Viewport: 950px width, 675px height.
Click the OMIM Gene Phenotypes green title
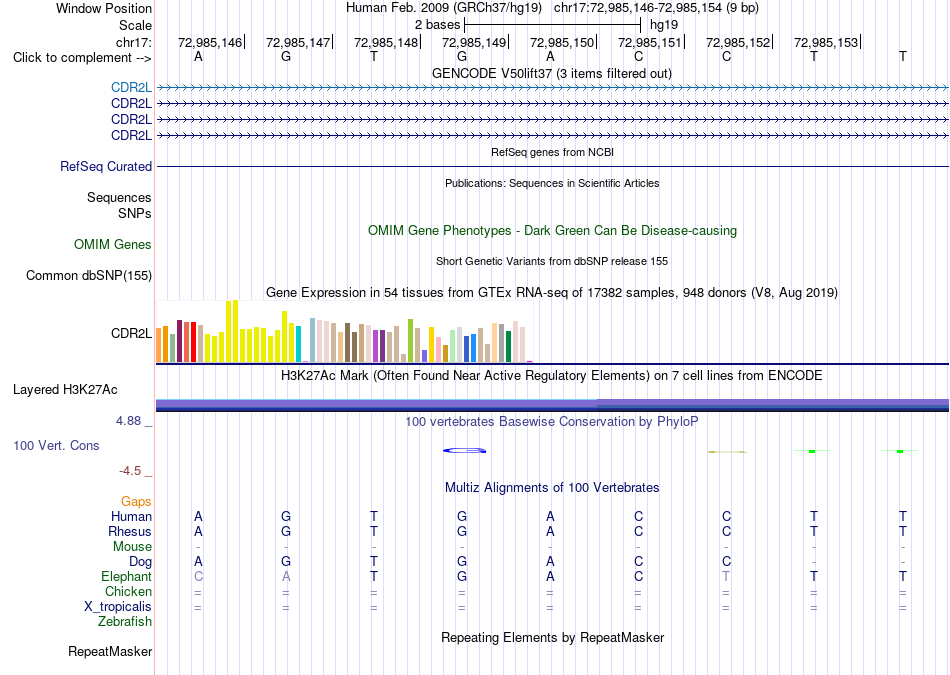tap(552, 231)
